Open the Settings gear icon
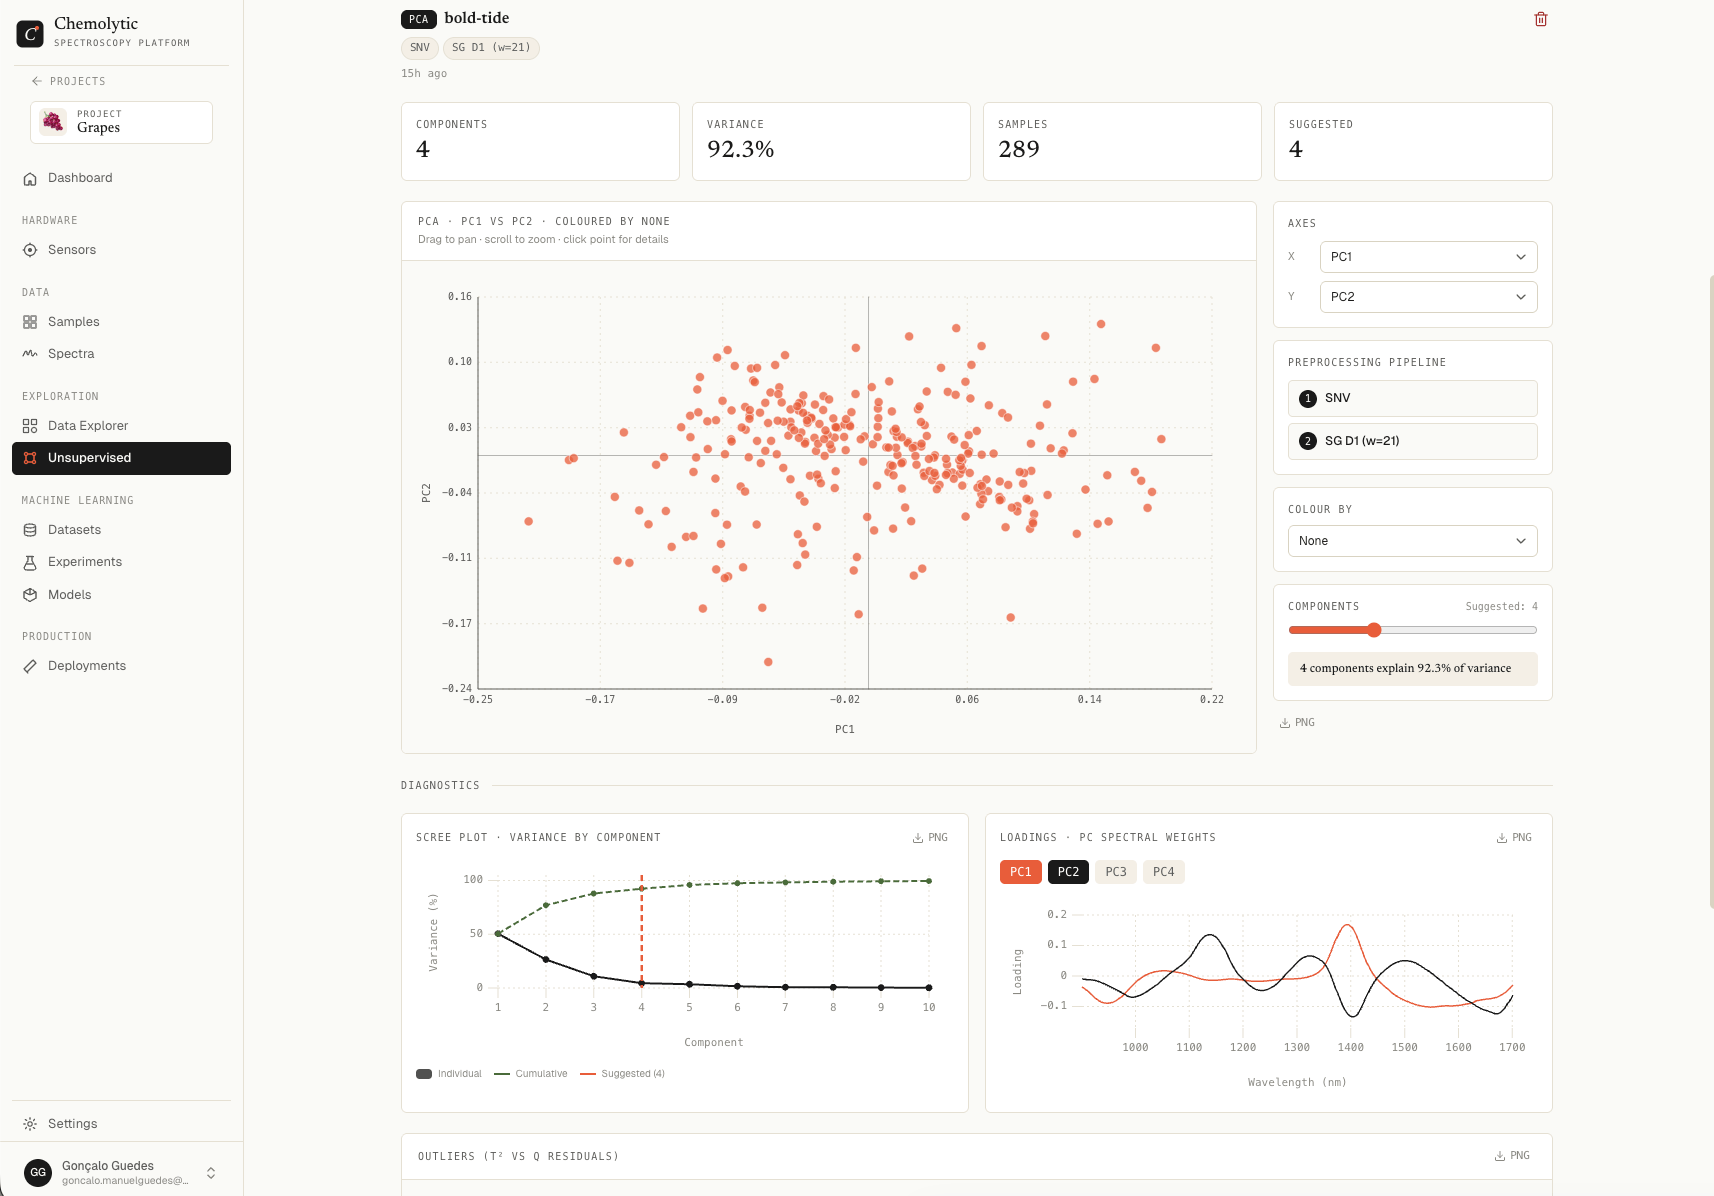Image resolution: width=1714 pixels, height=1196 pixels. click(x=30, y=1124)
